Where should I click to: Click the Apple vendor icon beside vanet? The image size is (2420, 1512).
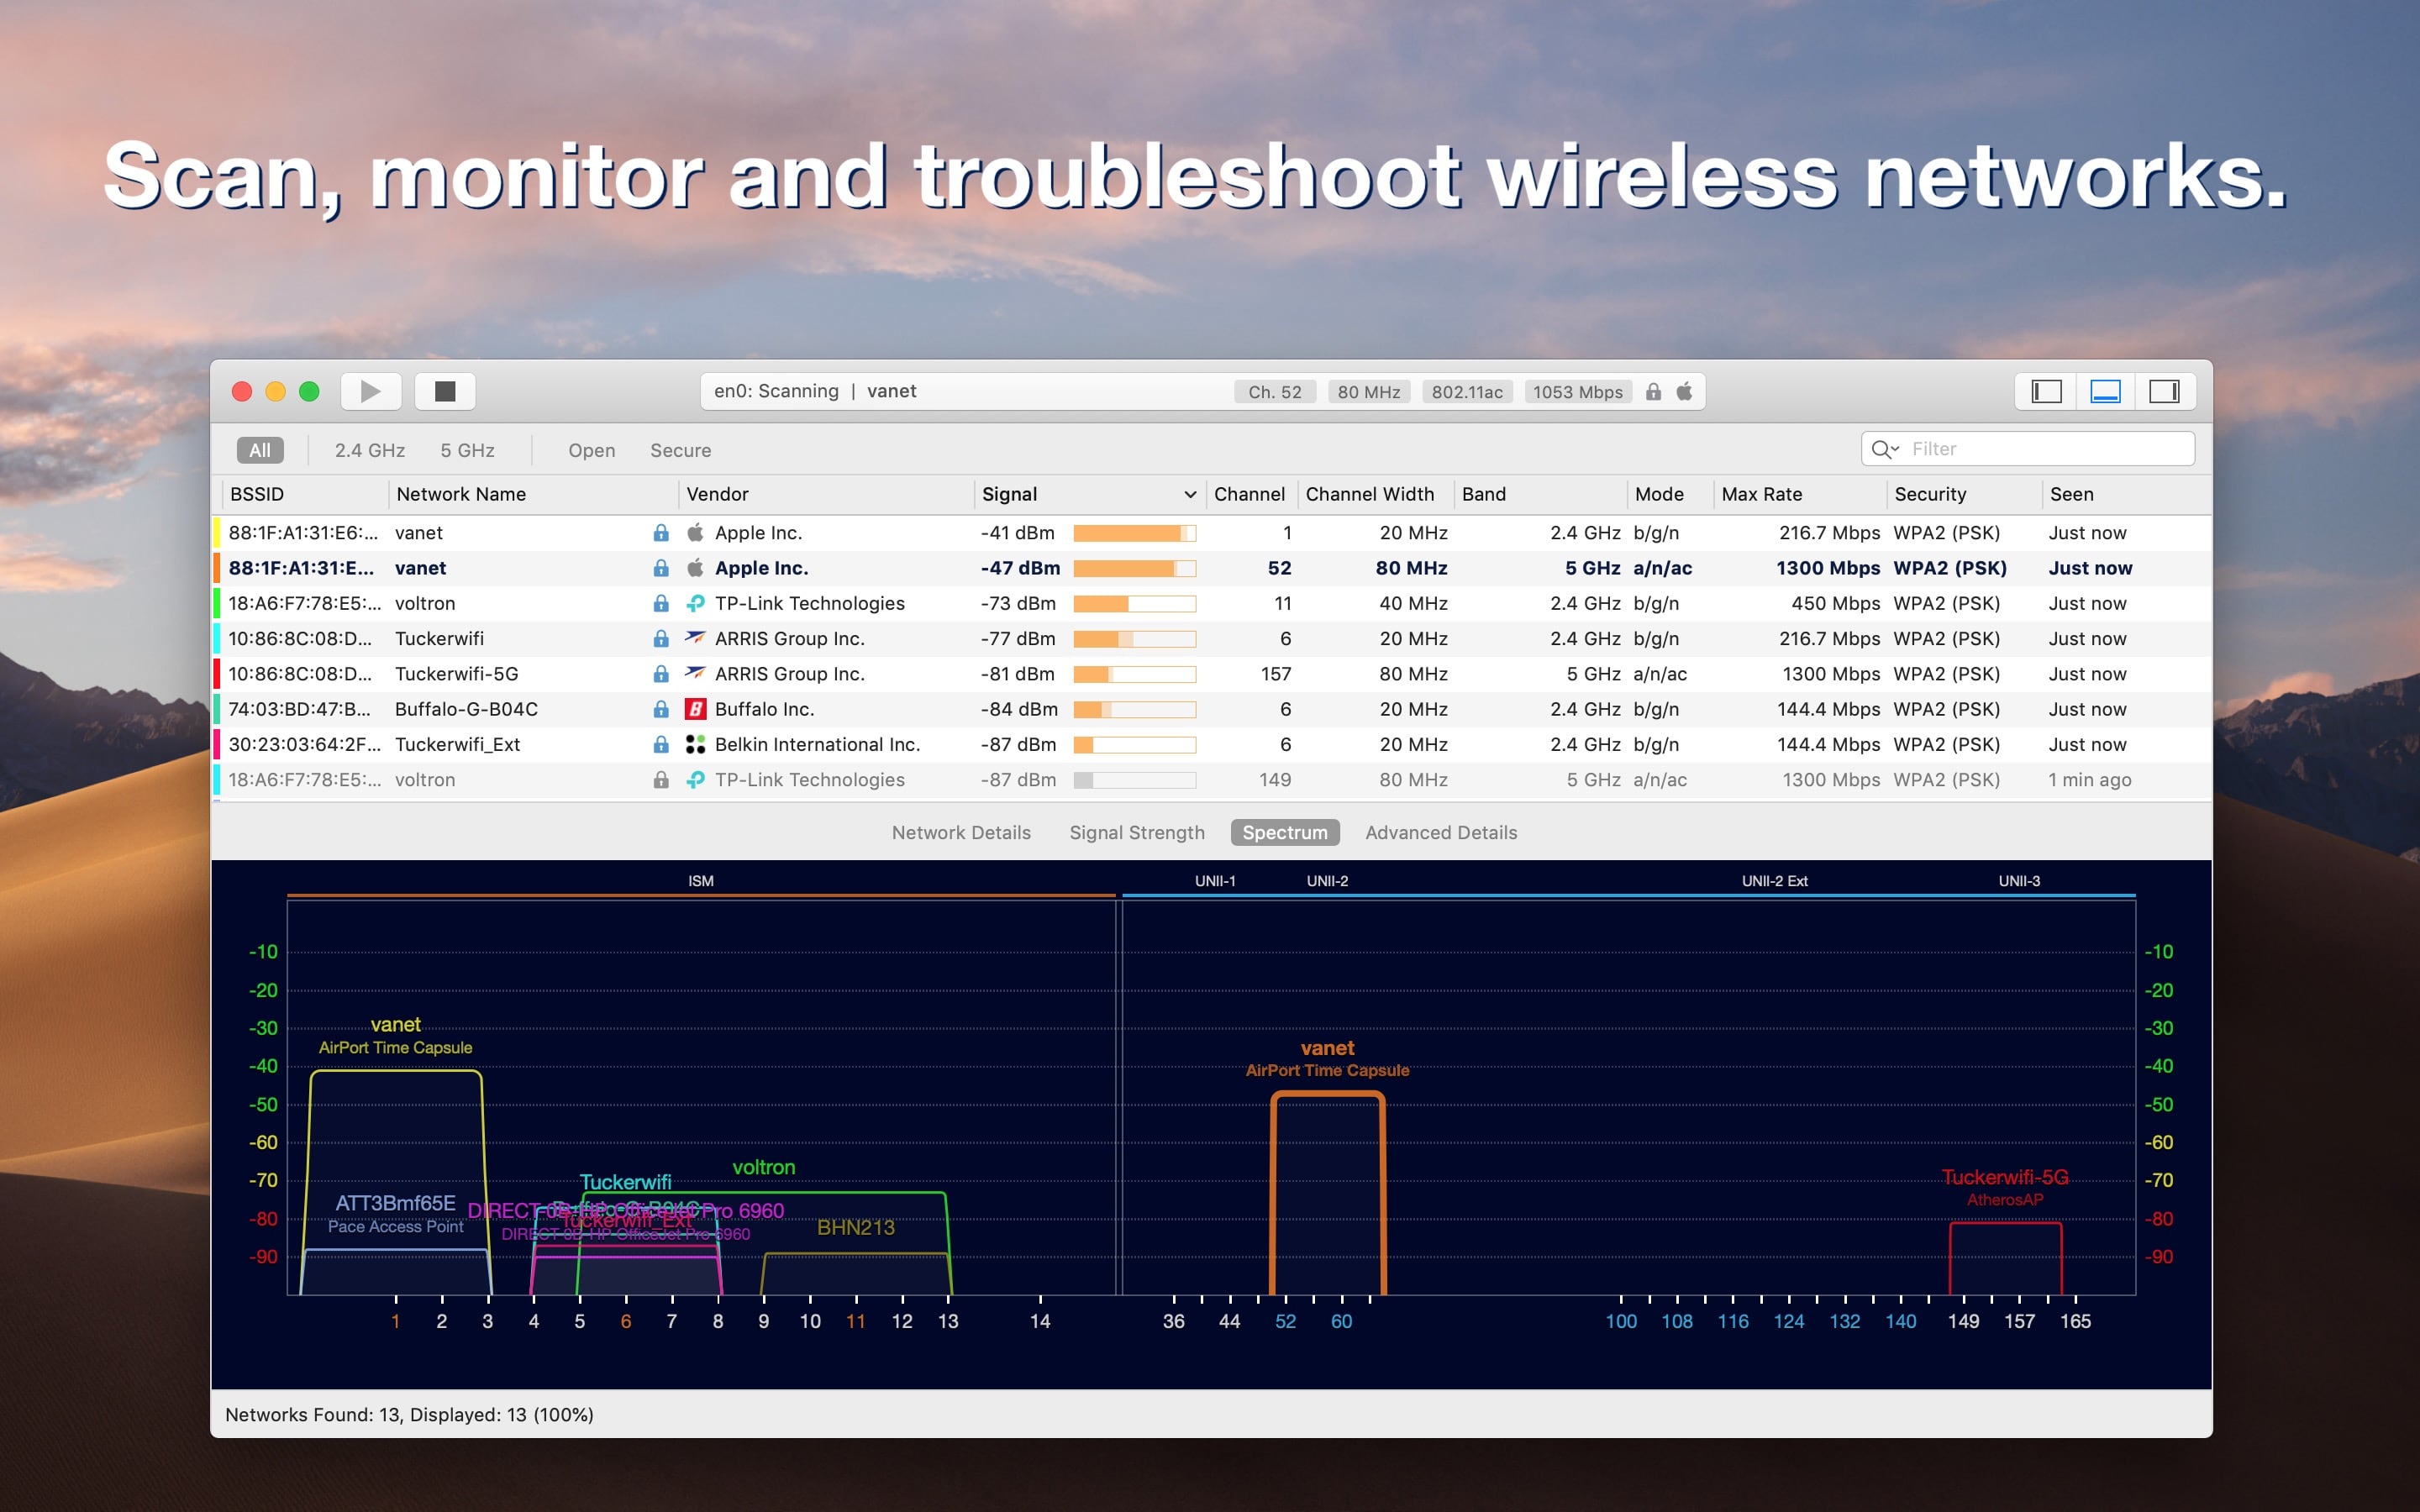[695, 532]
